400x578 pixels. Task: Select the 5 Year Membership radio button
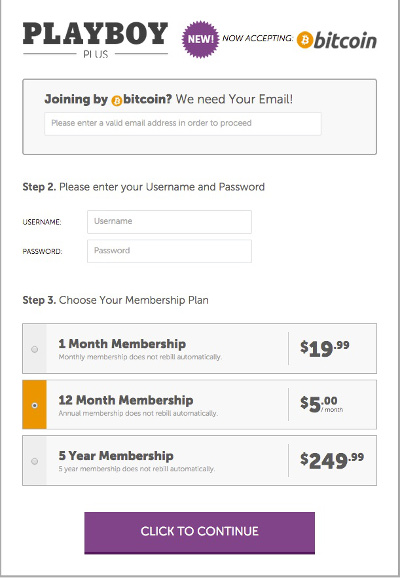(x=35, y=461)
